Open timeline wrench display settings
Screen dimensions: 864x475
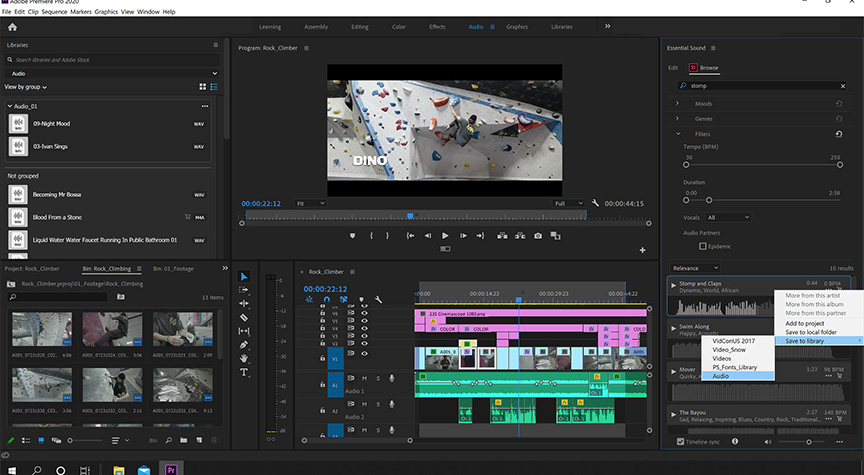coord(378,299)
